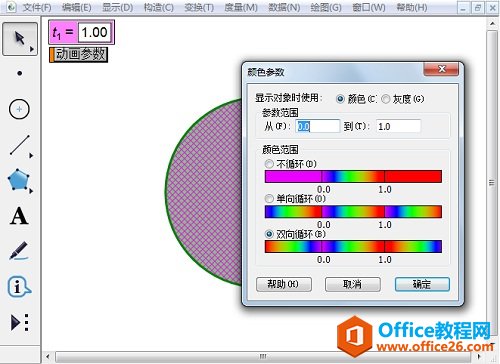Open the Custom tools menu
Viewport: 500px width, 364px height.
[x=20, y=322]
